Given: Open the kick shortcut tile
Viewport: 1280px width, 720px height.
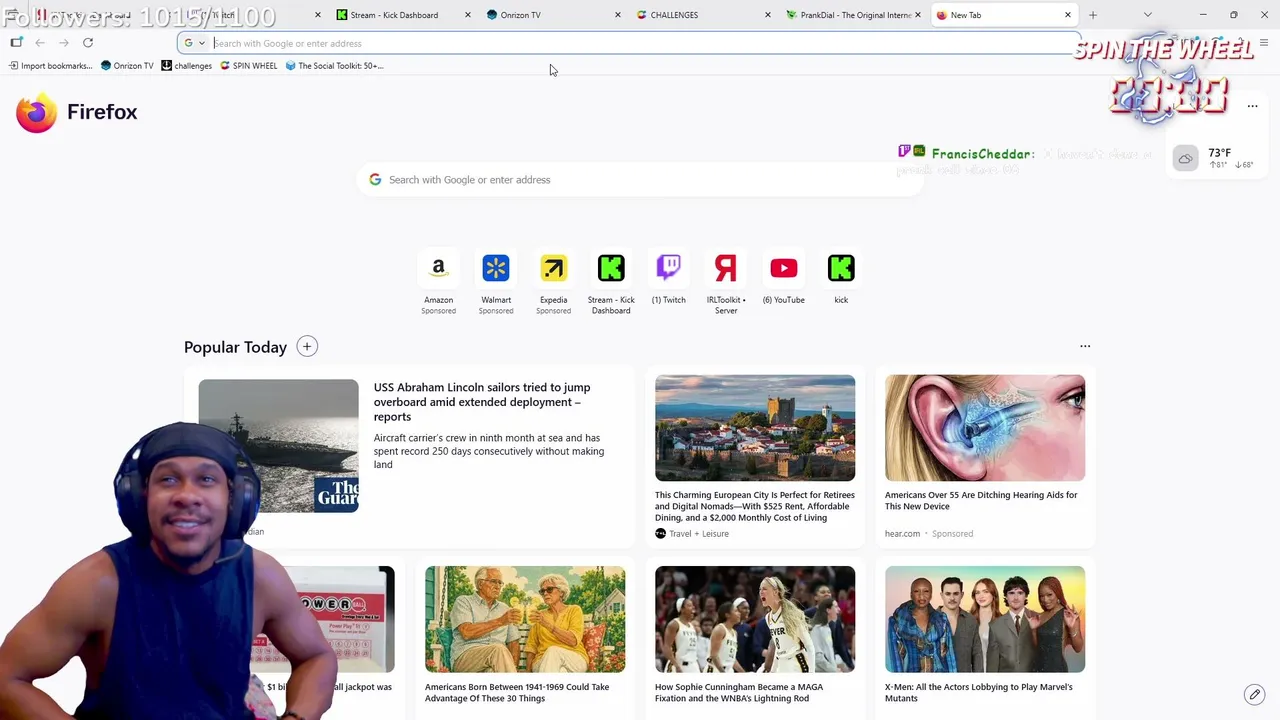Looking at the screenshot, I should [x=841, y=278].
